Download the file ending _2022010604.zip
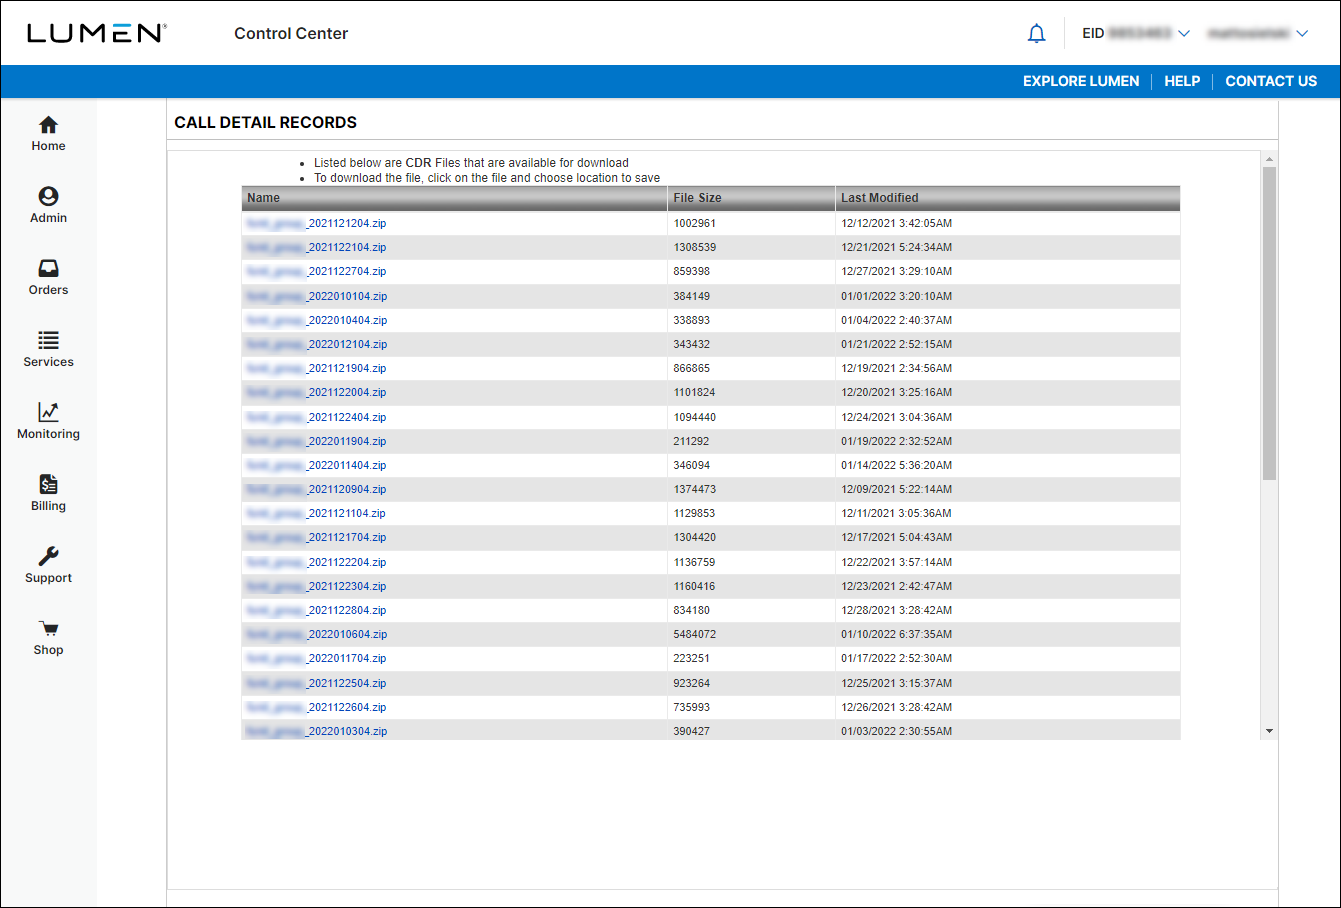 click(x=316, y=634)
